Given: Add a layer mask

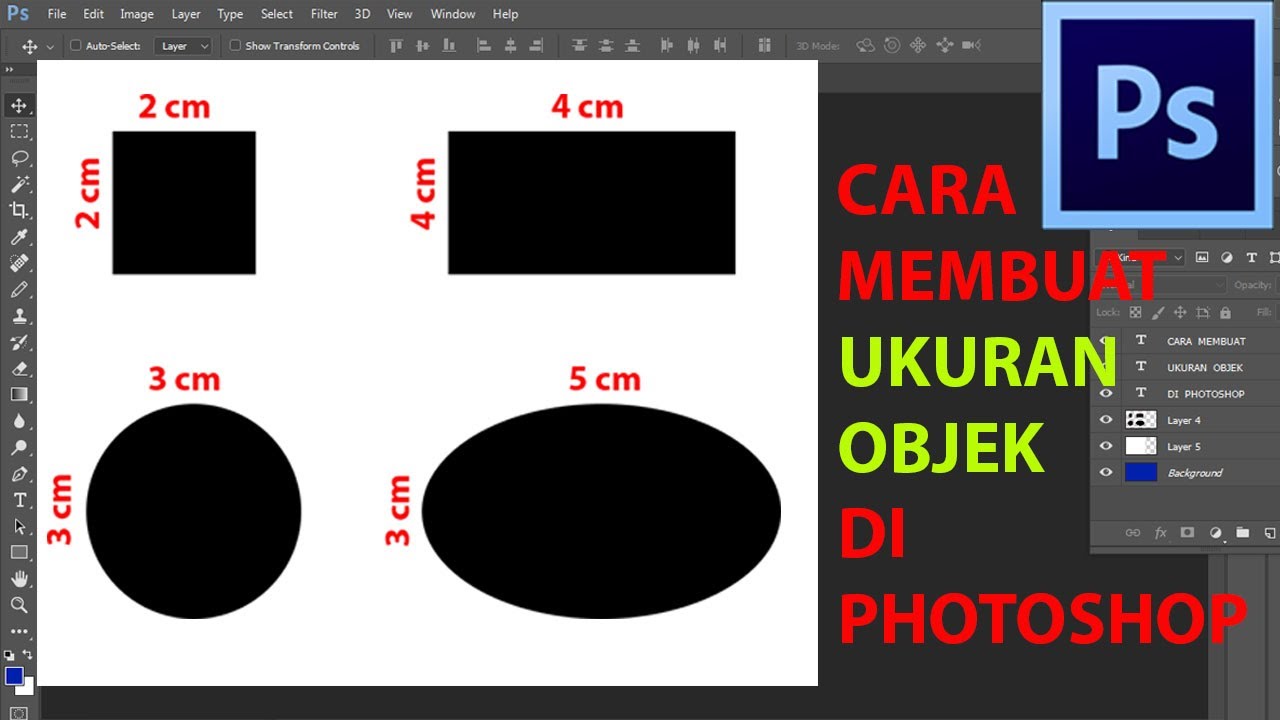Looking at the screenshot, I should click(1188, 533).
